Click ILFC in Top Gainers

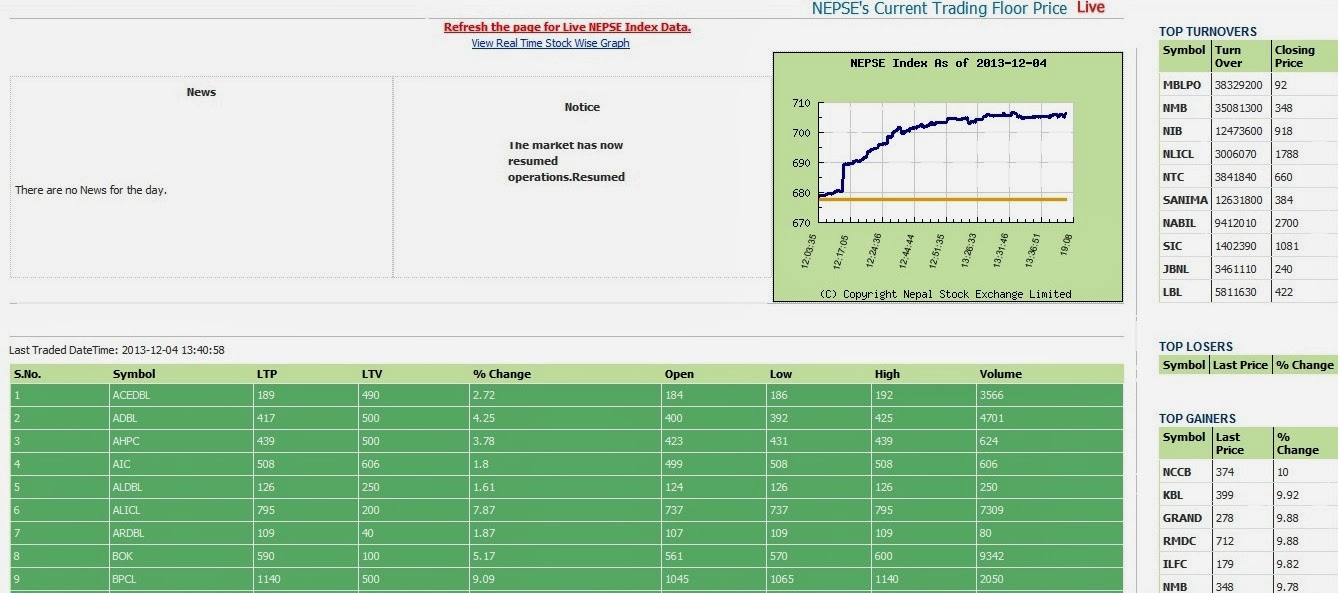(1176, 564)
